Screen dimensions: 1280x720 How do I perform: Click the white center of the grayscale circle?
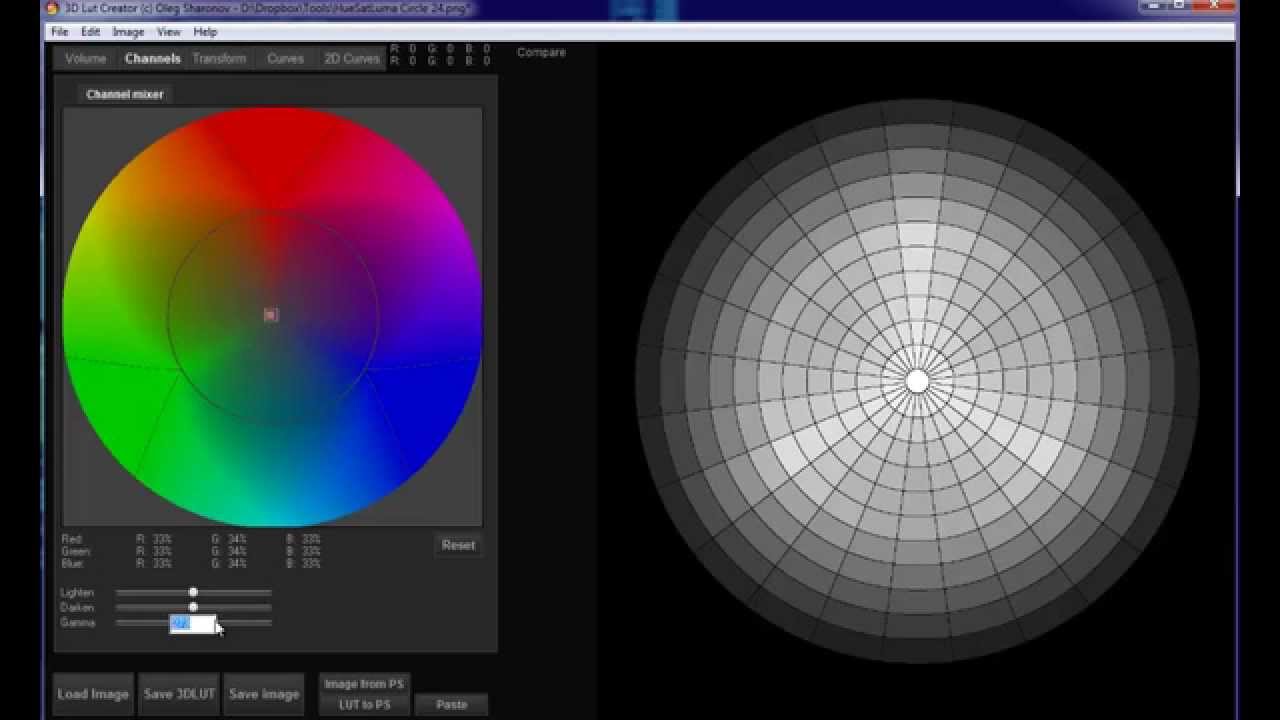tap(917, 381)
